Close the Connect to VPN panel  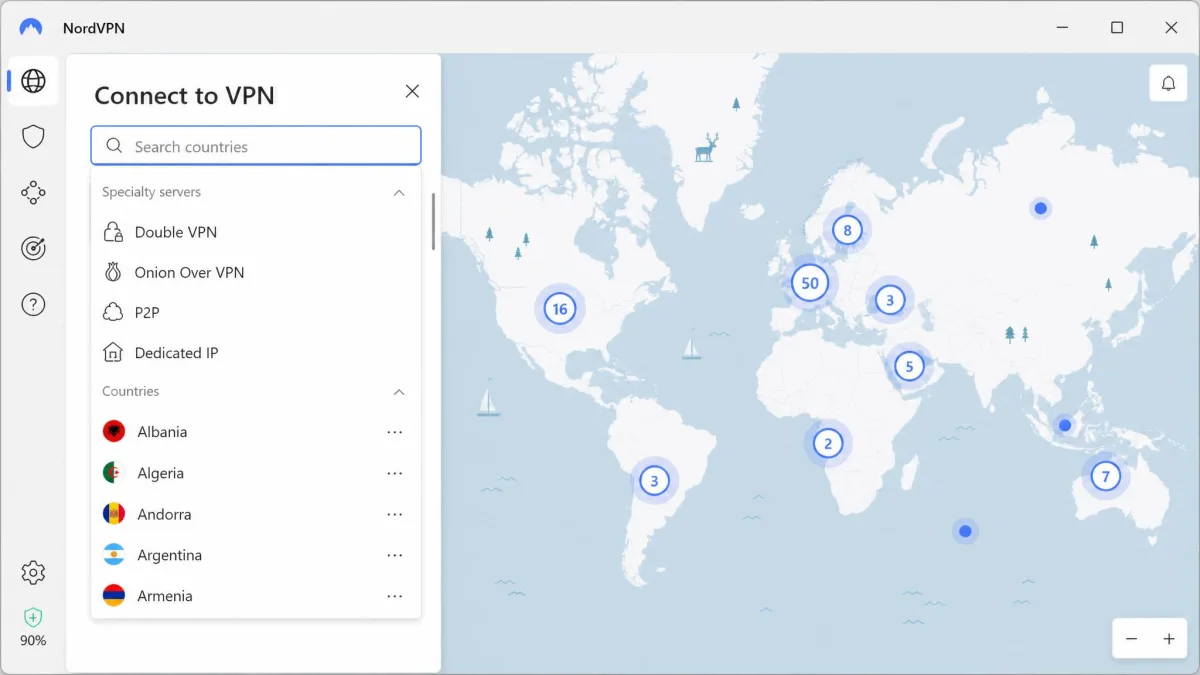pos(412,91)
